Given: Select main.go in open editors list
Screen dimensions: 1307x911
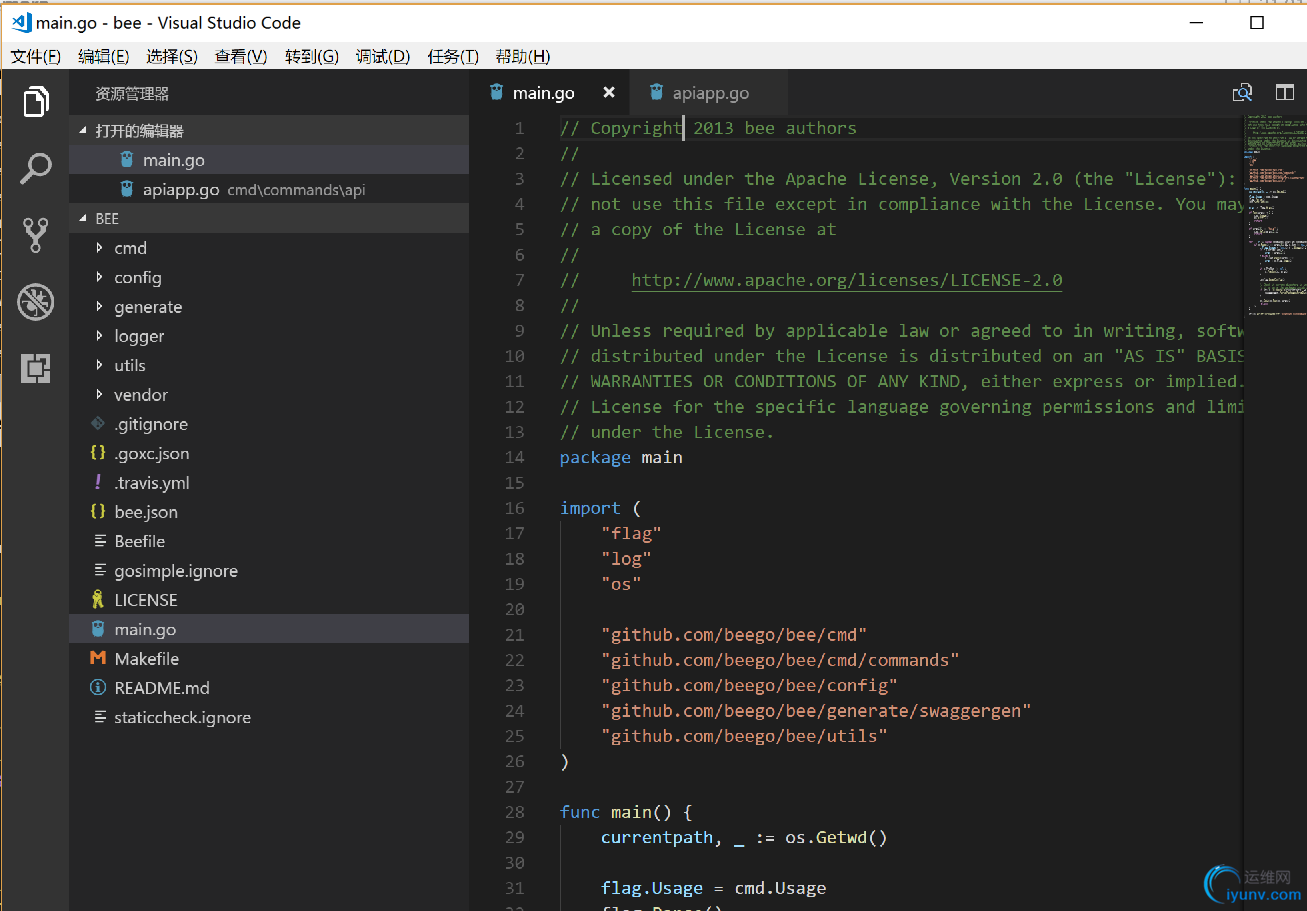Looking at the screenshot, I should tap(269, 160).
